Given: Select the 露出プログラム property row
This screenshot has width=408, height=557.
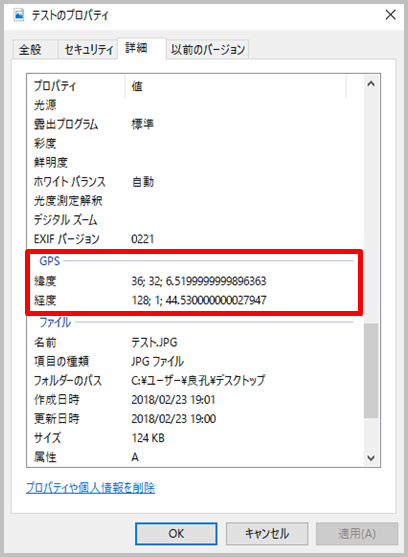Looking at the screenshot, I should [x=195, y=124].
